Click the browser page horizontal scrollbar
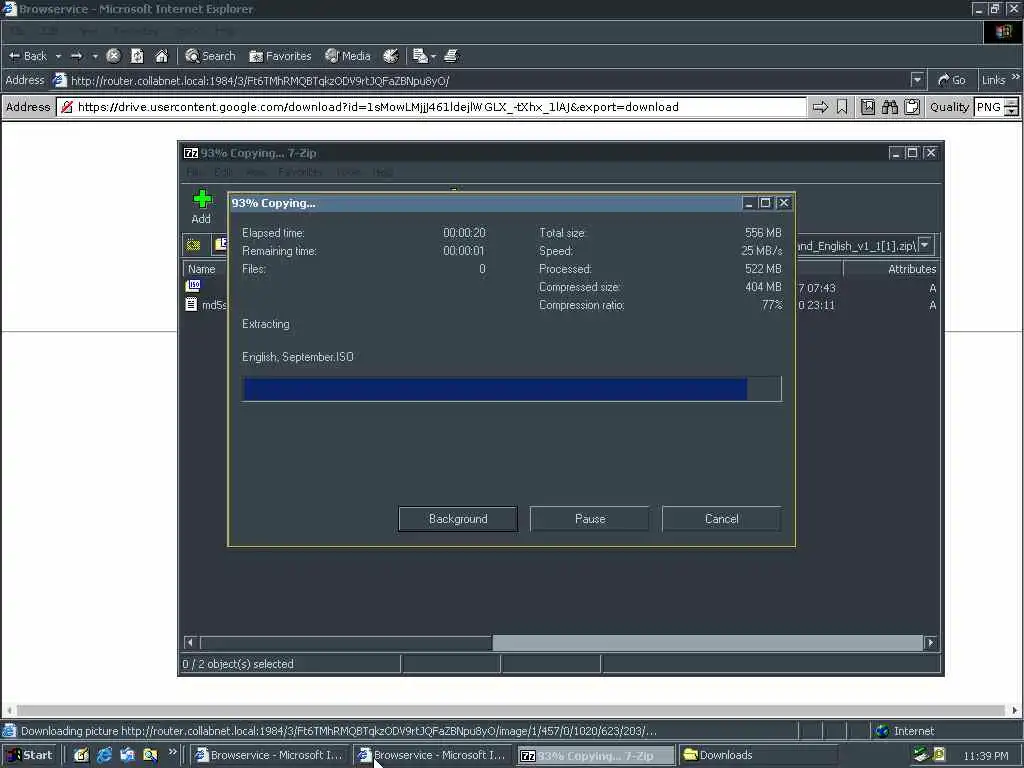 pyautogui.click(x=511, y=711)
